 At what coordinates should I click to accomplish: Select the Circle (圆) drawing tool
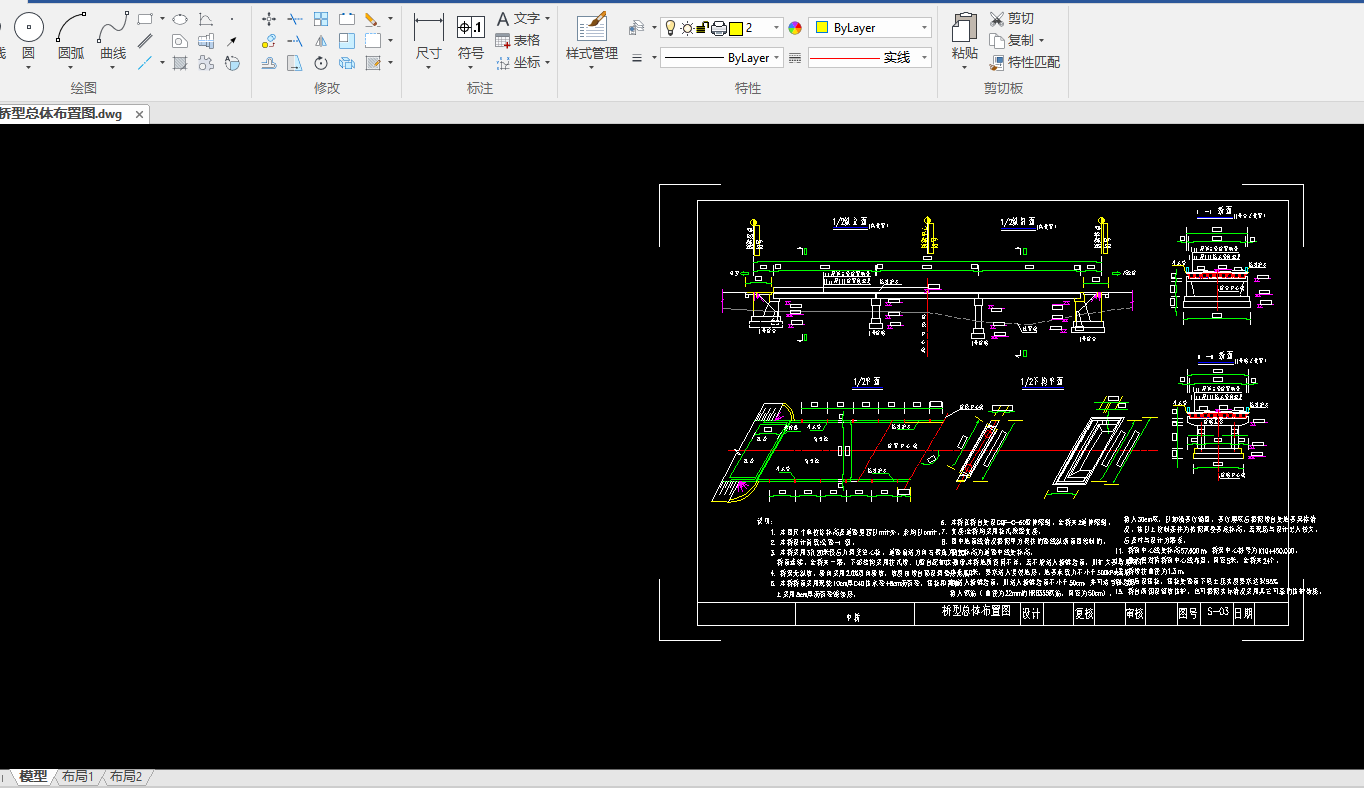point(28,29)
